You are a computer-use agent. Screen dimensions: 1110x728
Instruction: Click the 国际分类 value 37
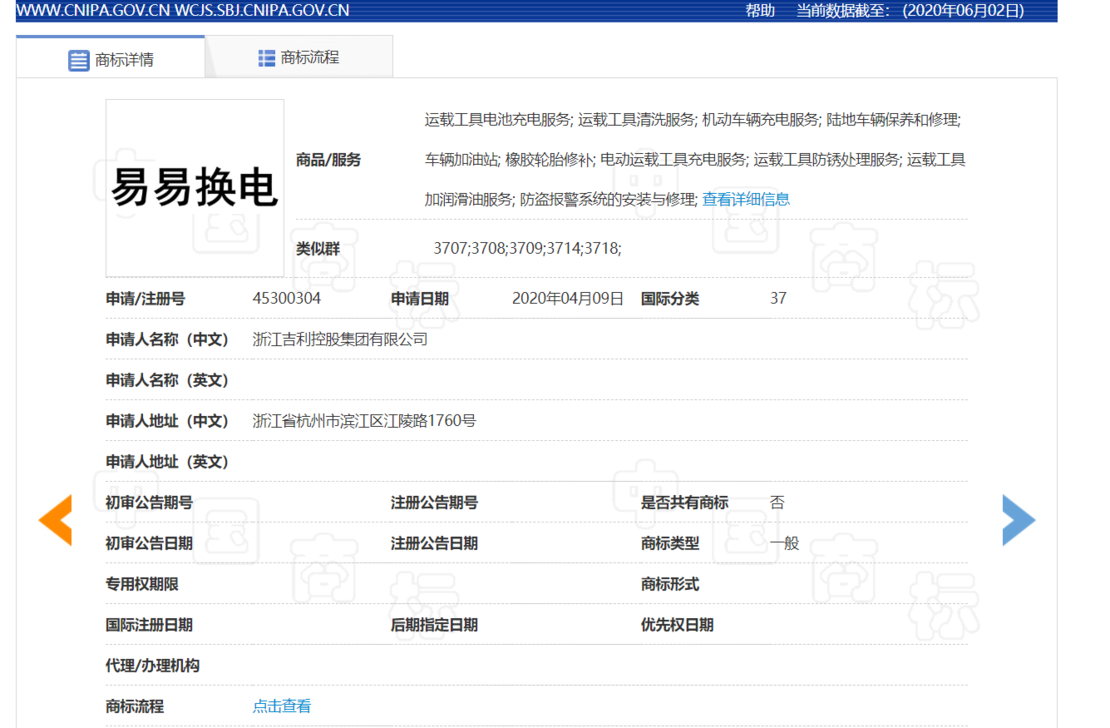coord(778,298)
